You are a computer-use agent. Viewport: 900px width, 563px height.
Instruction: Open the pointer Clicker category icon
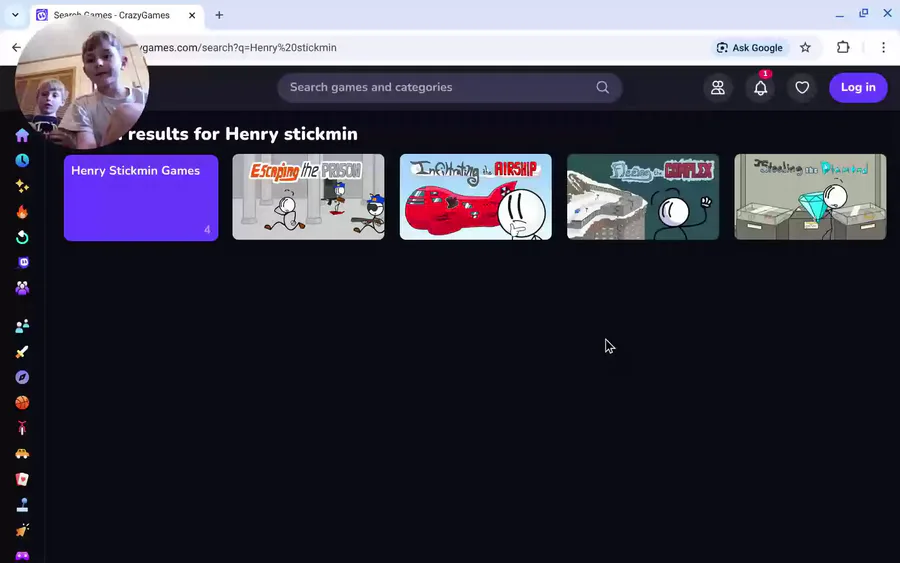22,530
